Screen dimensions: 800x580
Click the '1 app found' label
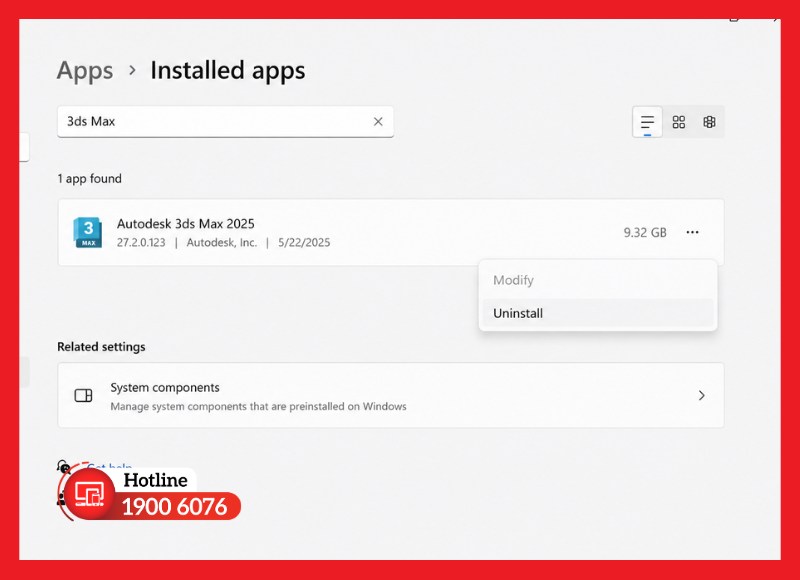point(89,179)
